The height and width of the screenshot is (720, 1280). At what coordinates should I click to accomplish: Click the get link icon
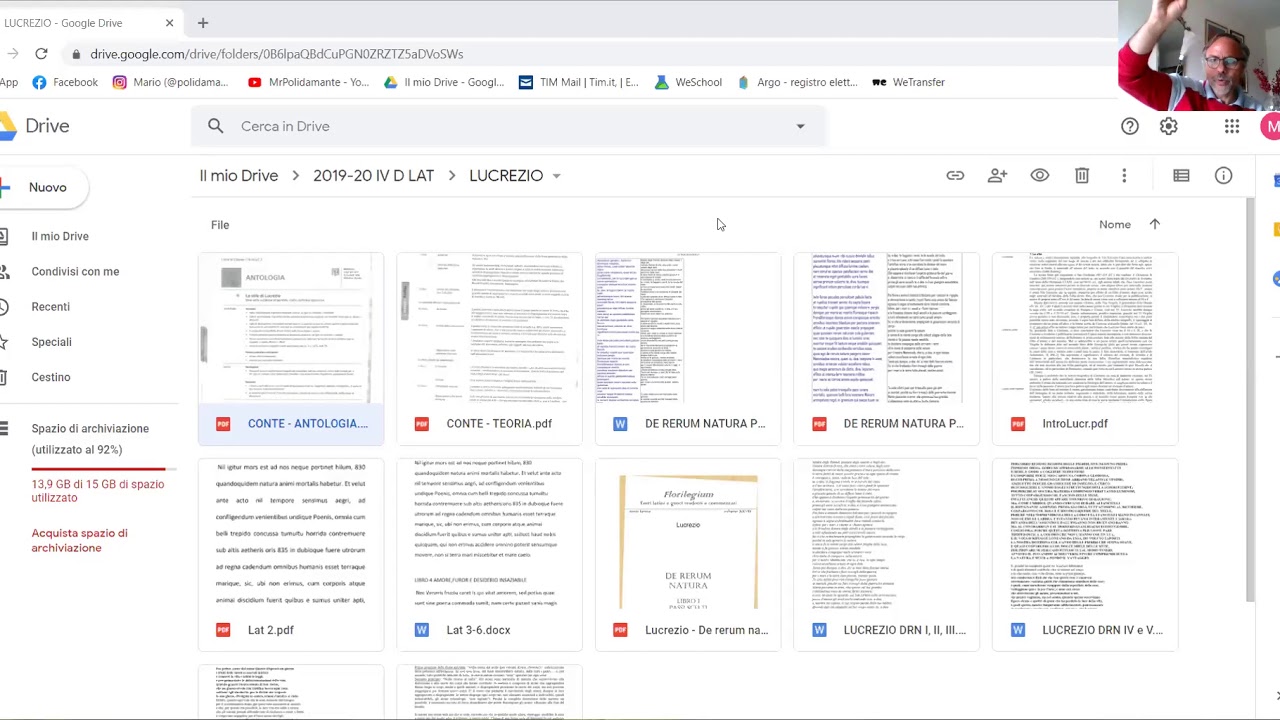[x=955, y=176]
